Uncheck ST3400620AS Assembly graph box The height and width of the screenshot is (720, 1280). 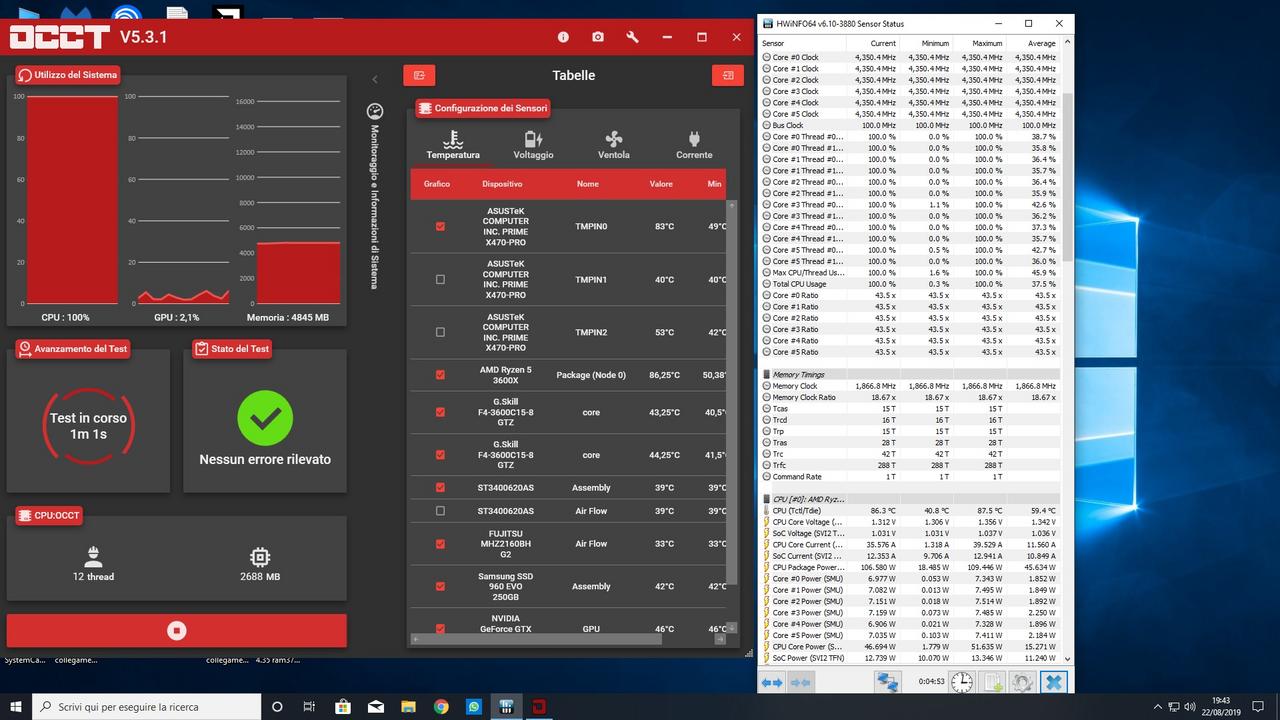click(x=440, y=488)
